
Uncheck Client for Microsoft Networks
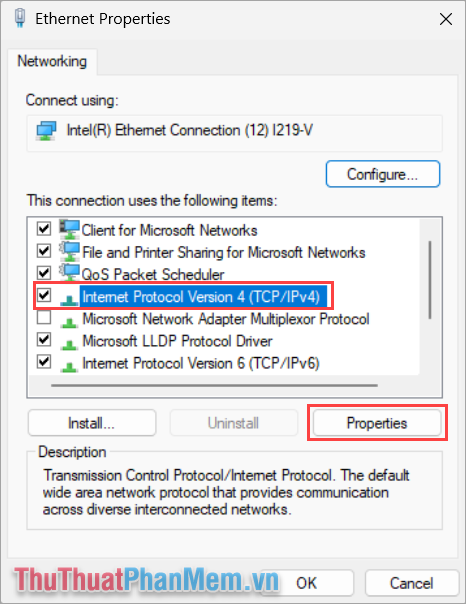[x=44, y=229]
